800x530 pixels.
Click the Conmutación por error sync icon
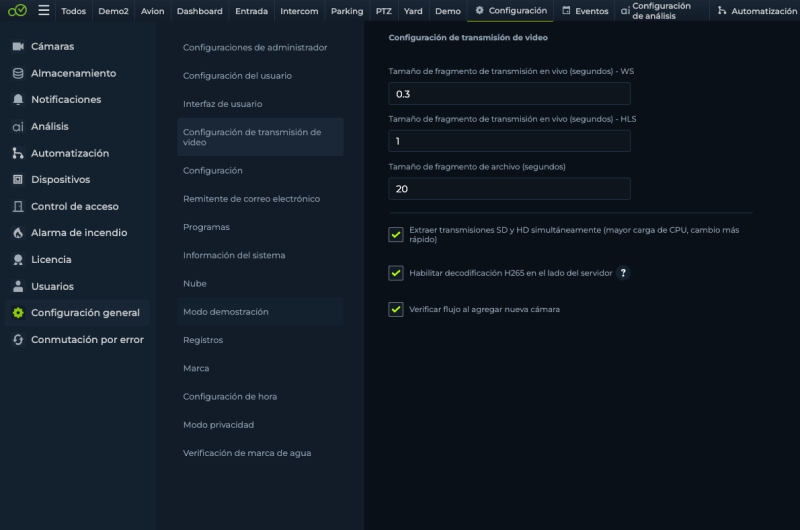[x=18, y=340]
